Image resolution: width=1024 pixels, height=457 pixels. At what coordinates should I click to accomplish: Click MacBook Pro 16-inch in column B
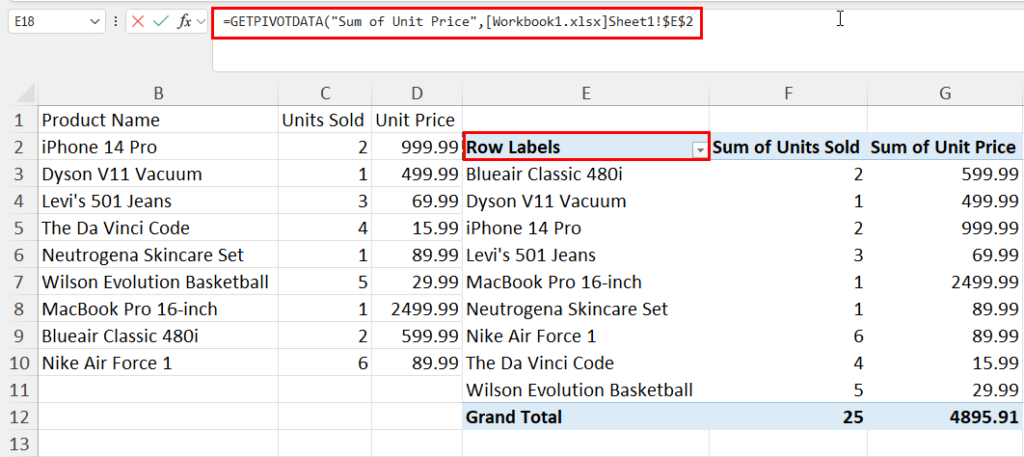point(158,309)
